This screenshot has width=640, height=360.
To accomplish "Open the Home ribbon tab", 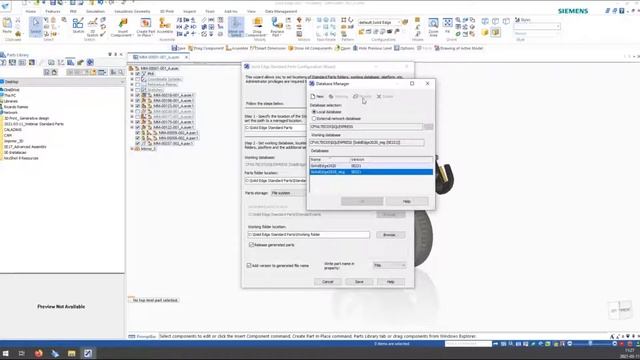I will pos(31,11).
